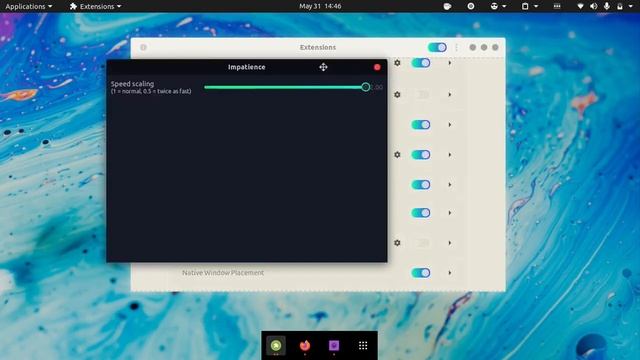Click the coffee cup indicator in the top bar
Viewport: 640px width, 360px height.
click(x=447, y=6)
